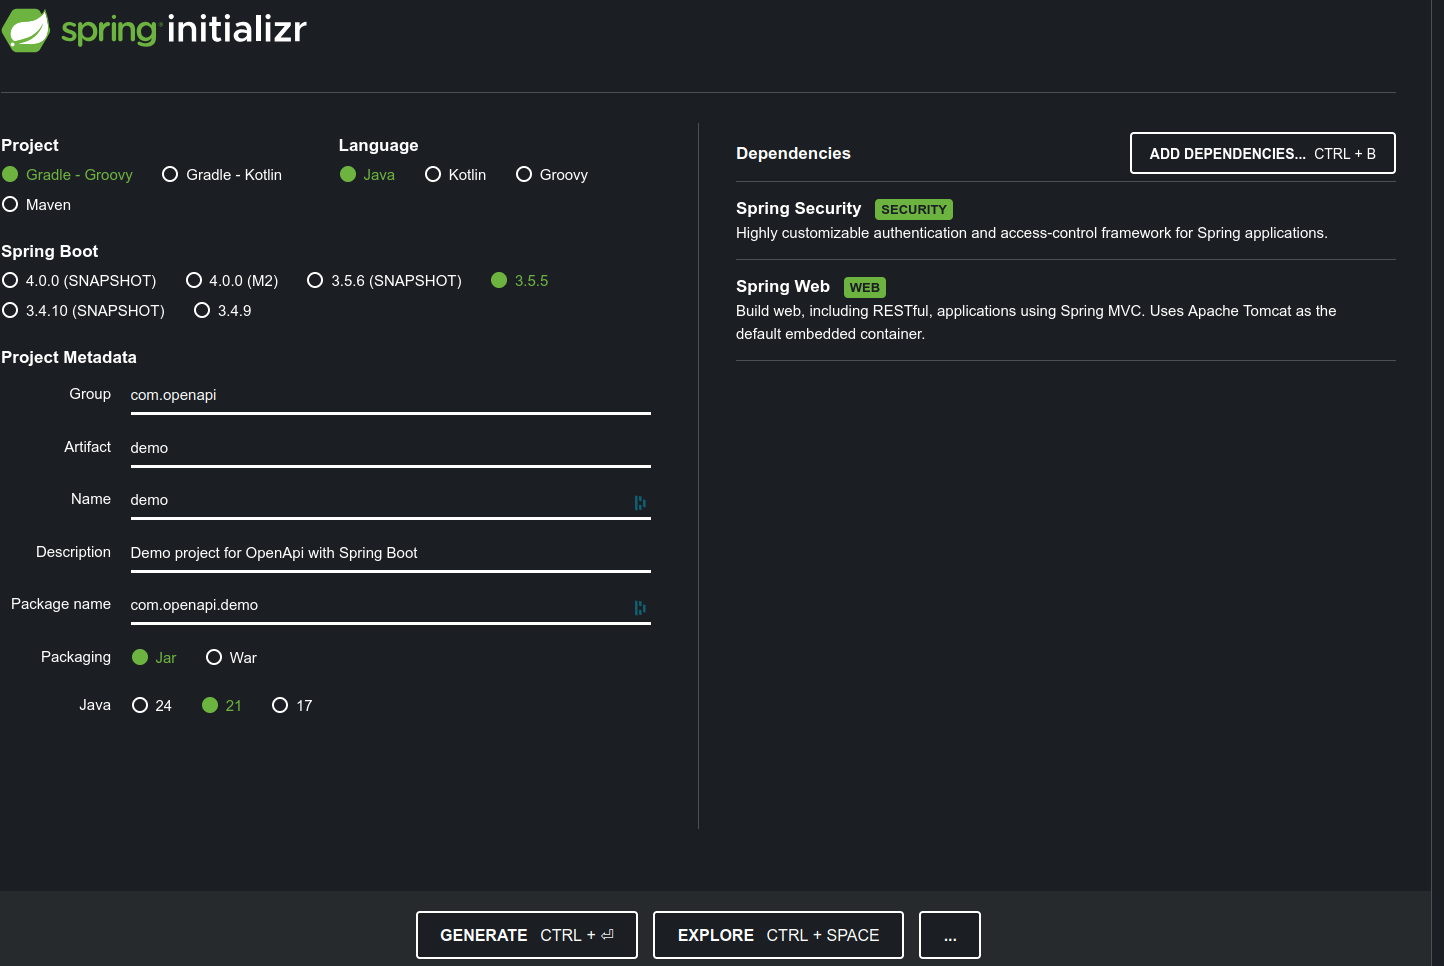Pick Java version 24
Image resolution: width=1444 pixels, height=966 pixels.
click(x=152, y=705)
